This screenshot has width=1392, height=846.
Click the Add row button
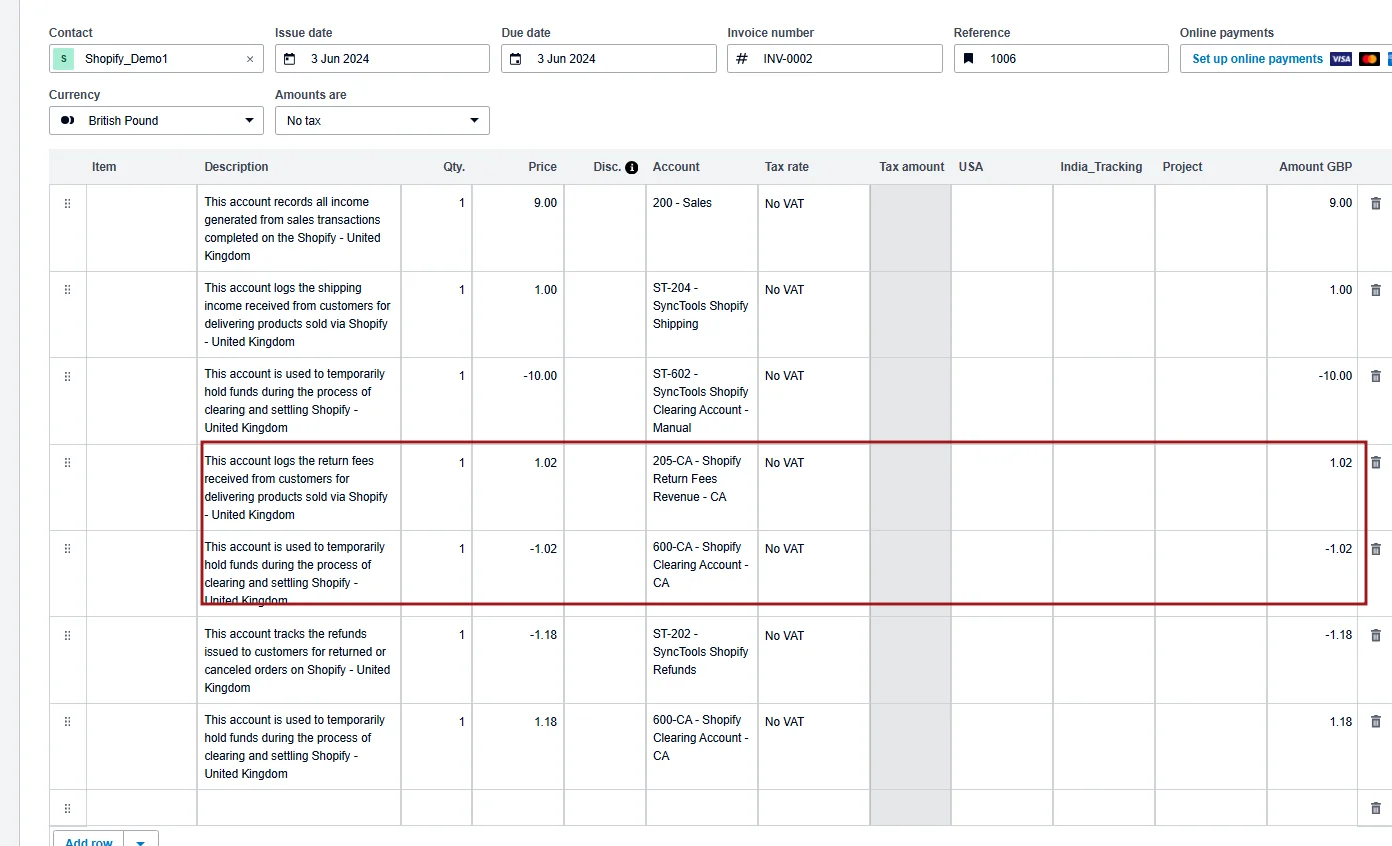pos(88,841)
